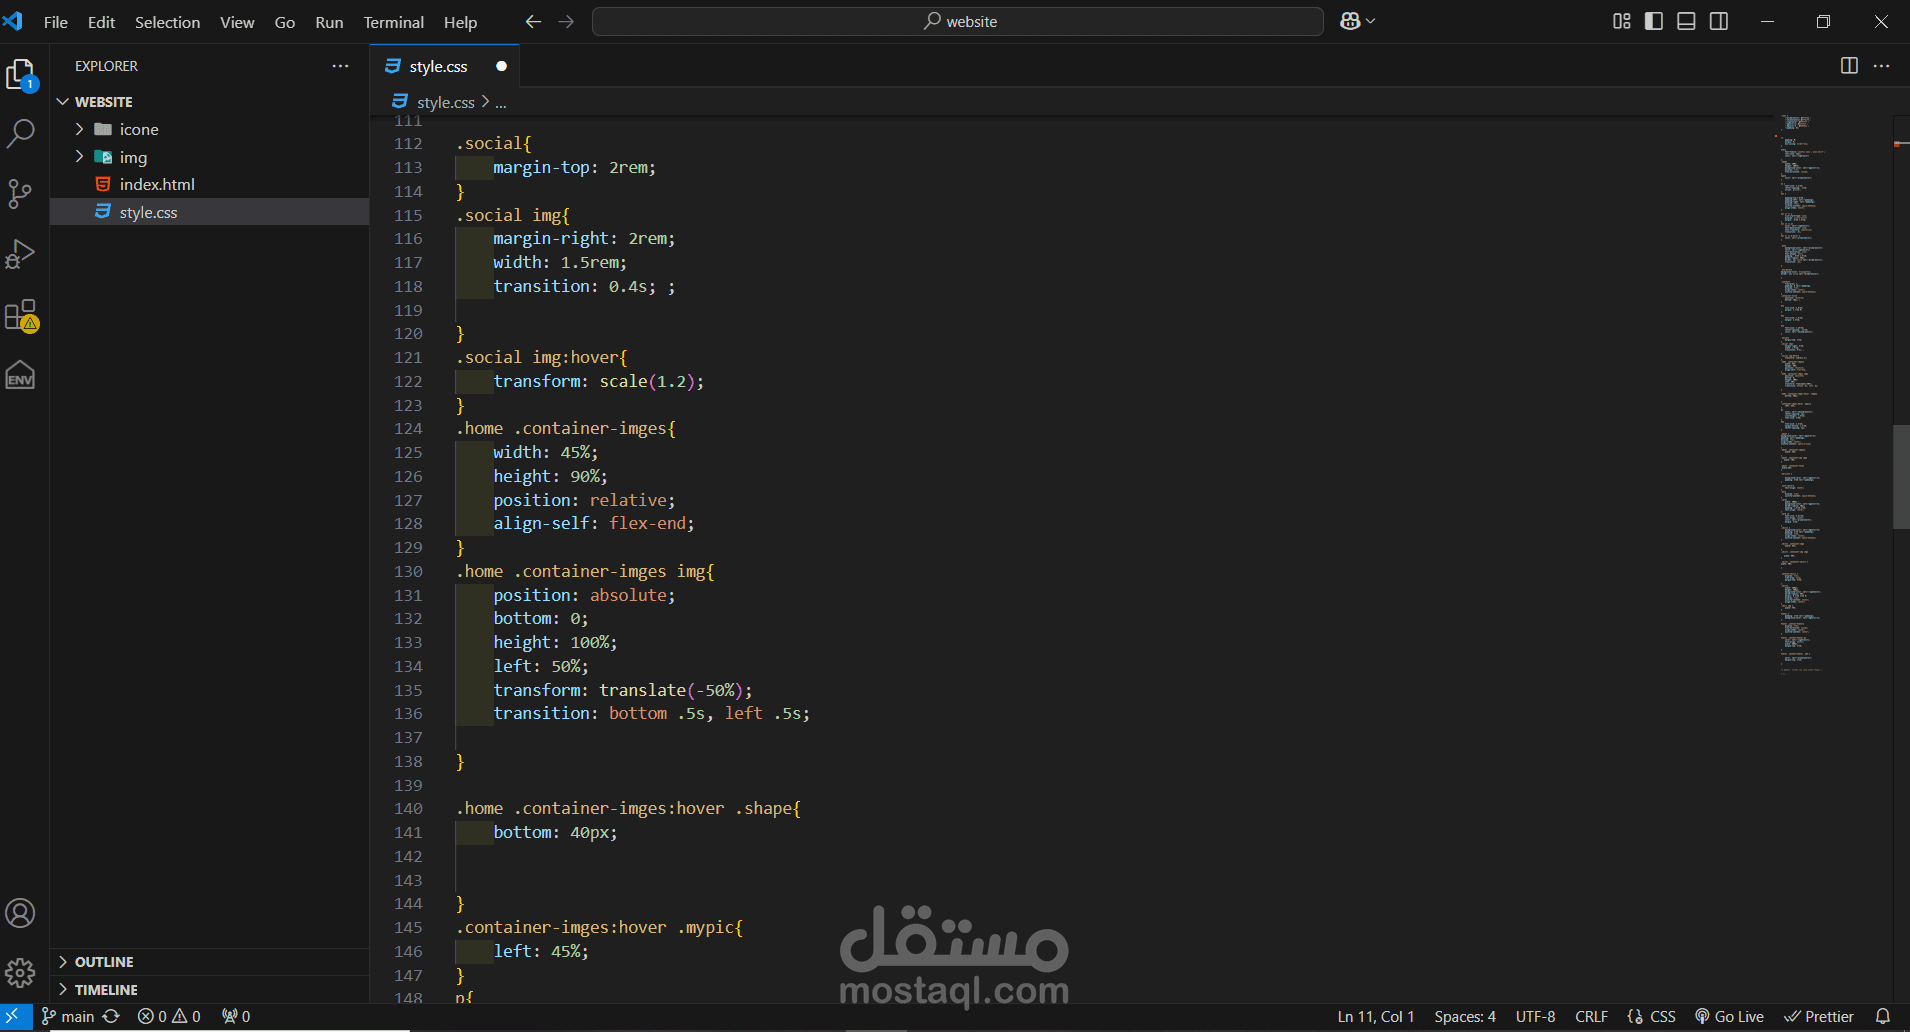Viewport: 1910px width, 1032px height.
Task: Synchronize changes in the status bar
Action: click(x=111, y=1016)
